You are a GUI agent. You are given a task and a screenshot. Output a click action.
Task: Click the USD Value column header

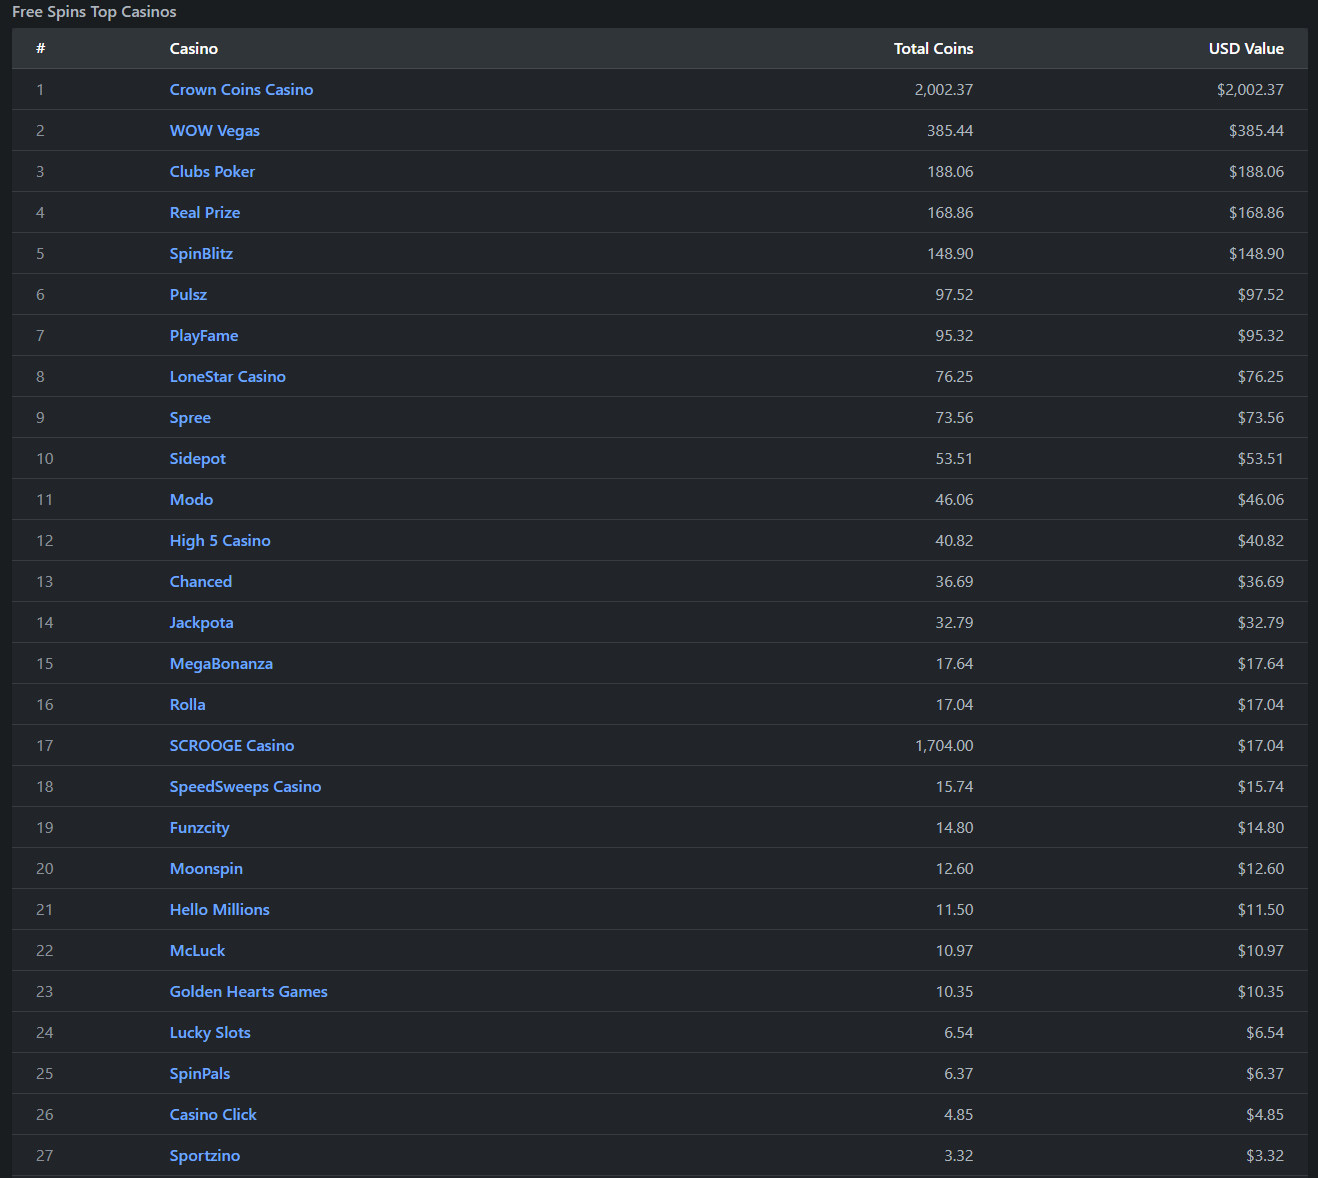pyautogui.click(x=1246, y=48)
